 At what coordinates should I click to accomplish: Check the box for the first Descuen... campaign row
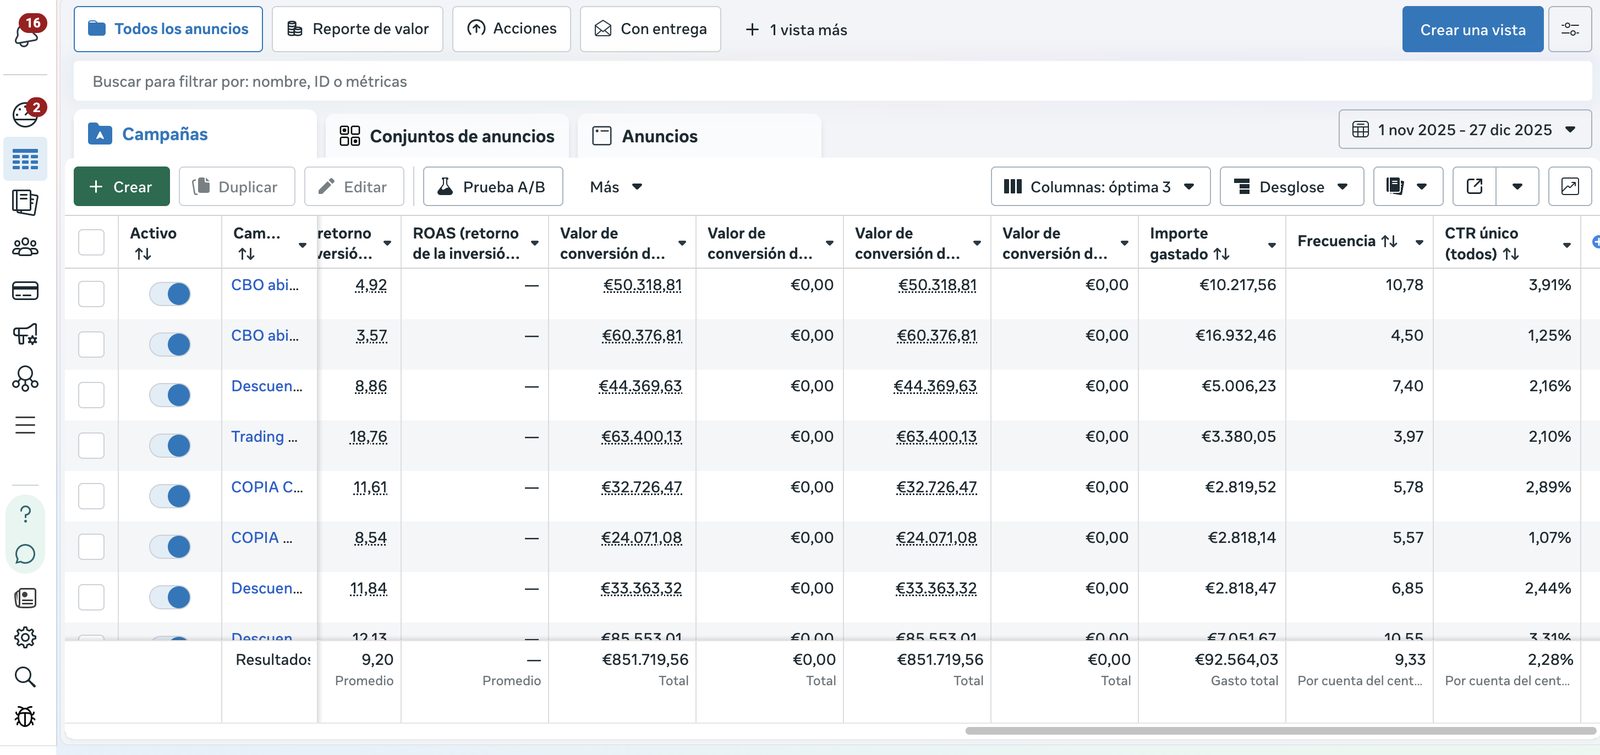tap(91, 395)
